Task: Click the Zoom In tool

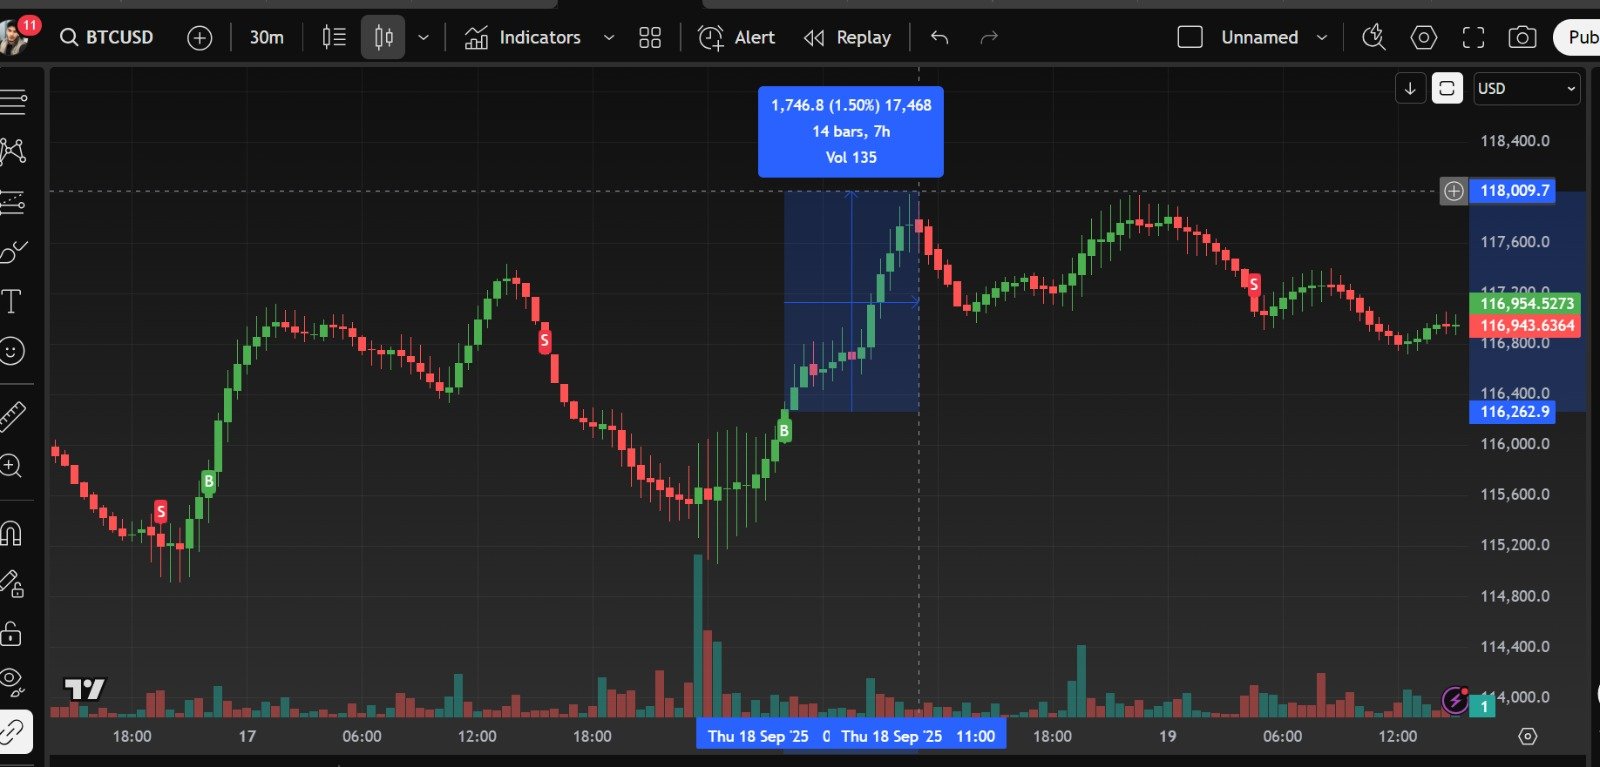Action: coord(12,466)
